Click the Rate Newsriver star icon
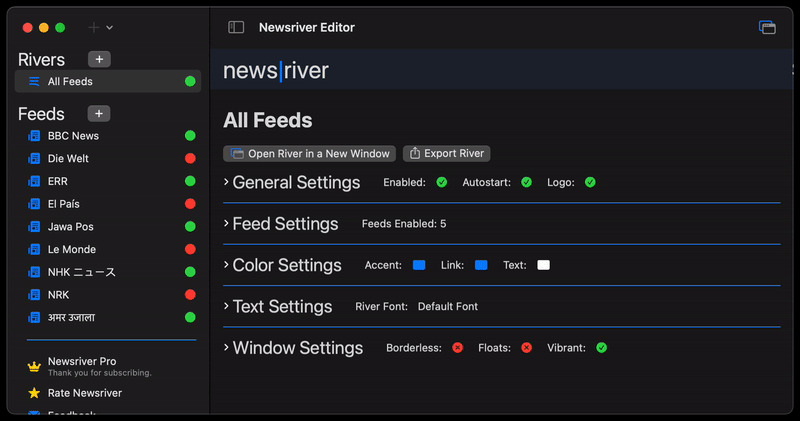800x421 pixels. [x=34, y=393]
